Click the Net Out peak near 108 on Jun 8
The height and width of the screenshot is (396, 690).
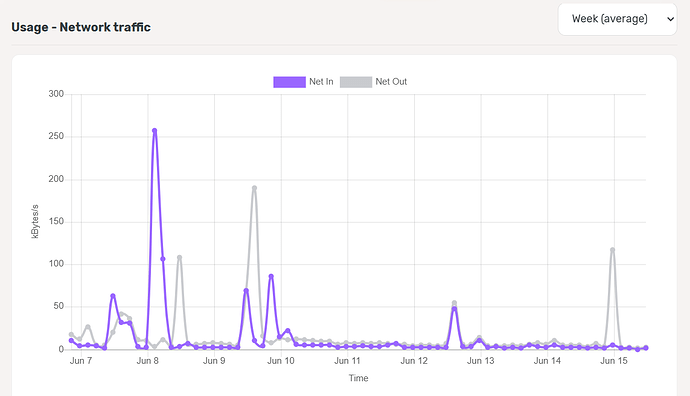pyautogui.click(x=180, y=257)
